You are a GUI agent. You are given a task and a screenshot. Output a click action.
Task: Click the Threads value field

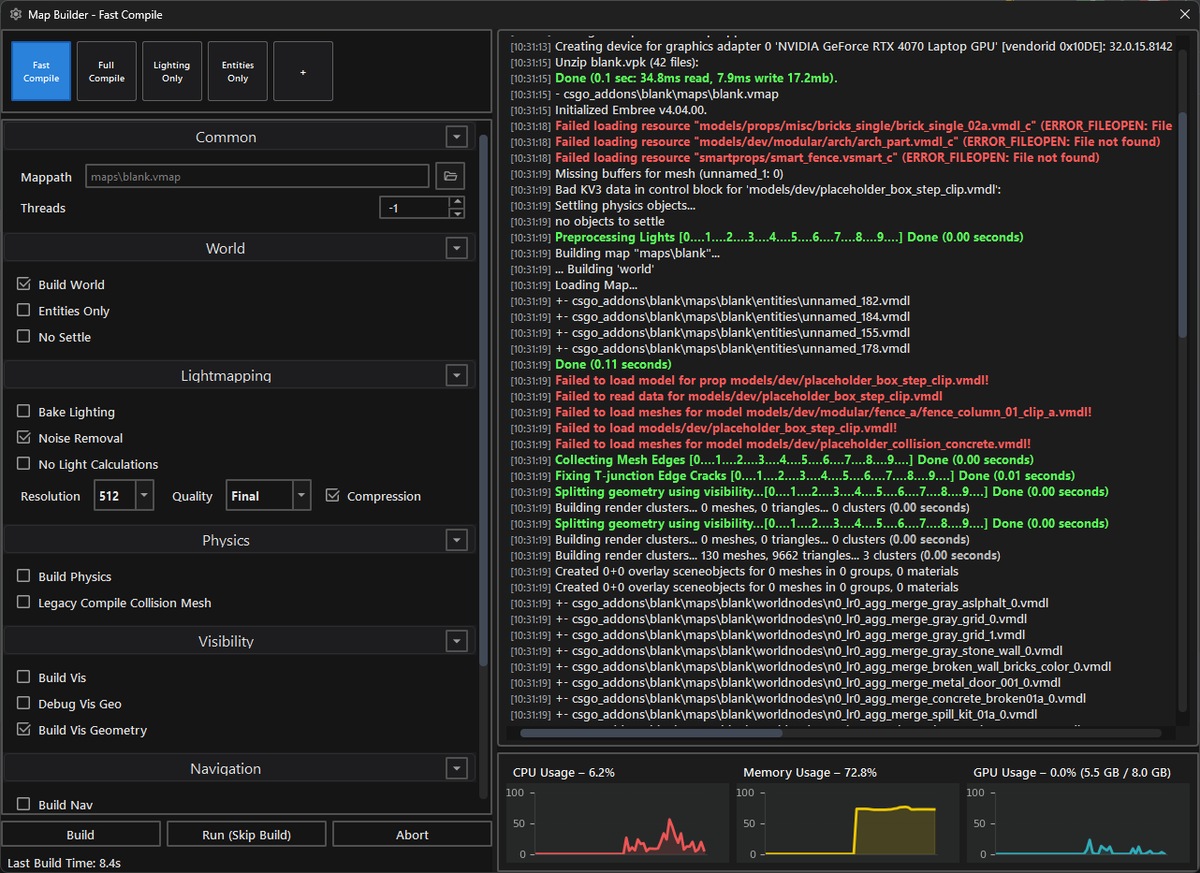click(x=415, y=208)
